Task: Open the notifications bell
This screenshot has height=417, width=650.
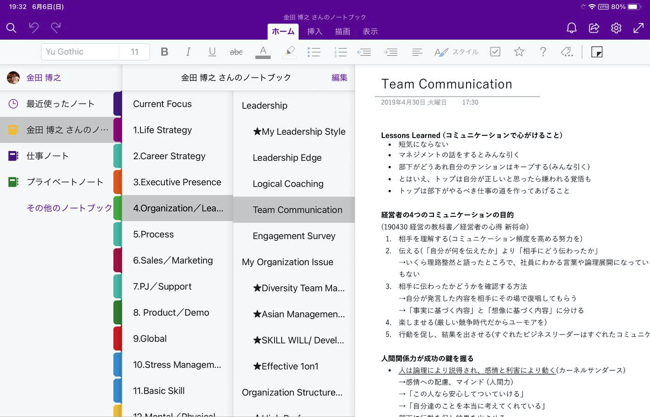Action: (571, 29)
